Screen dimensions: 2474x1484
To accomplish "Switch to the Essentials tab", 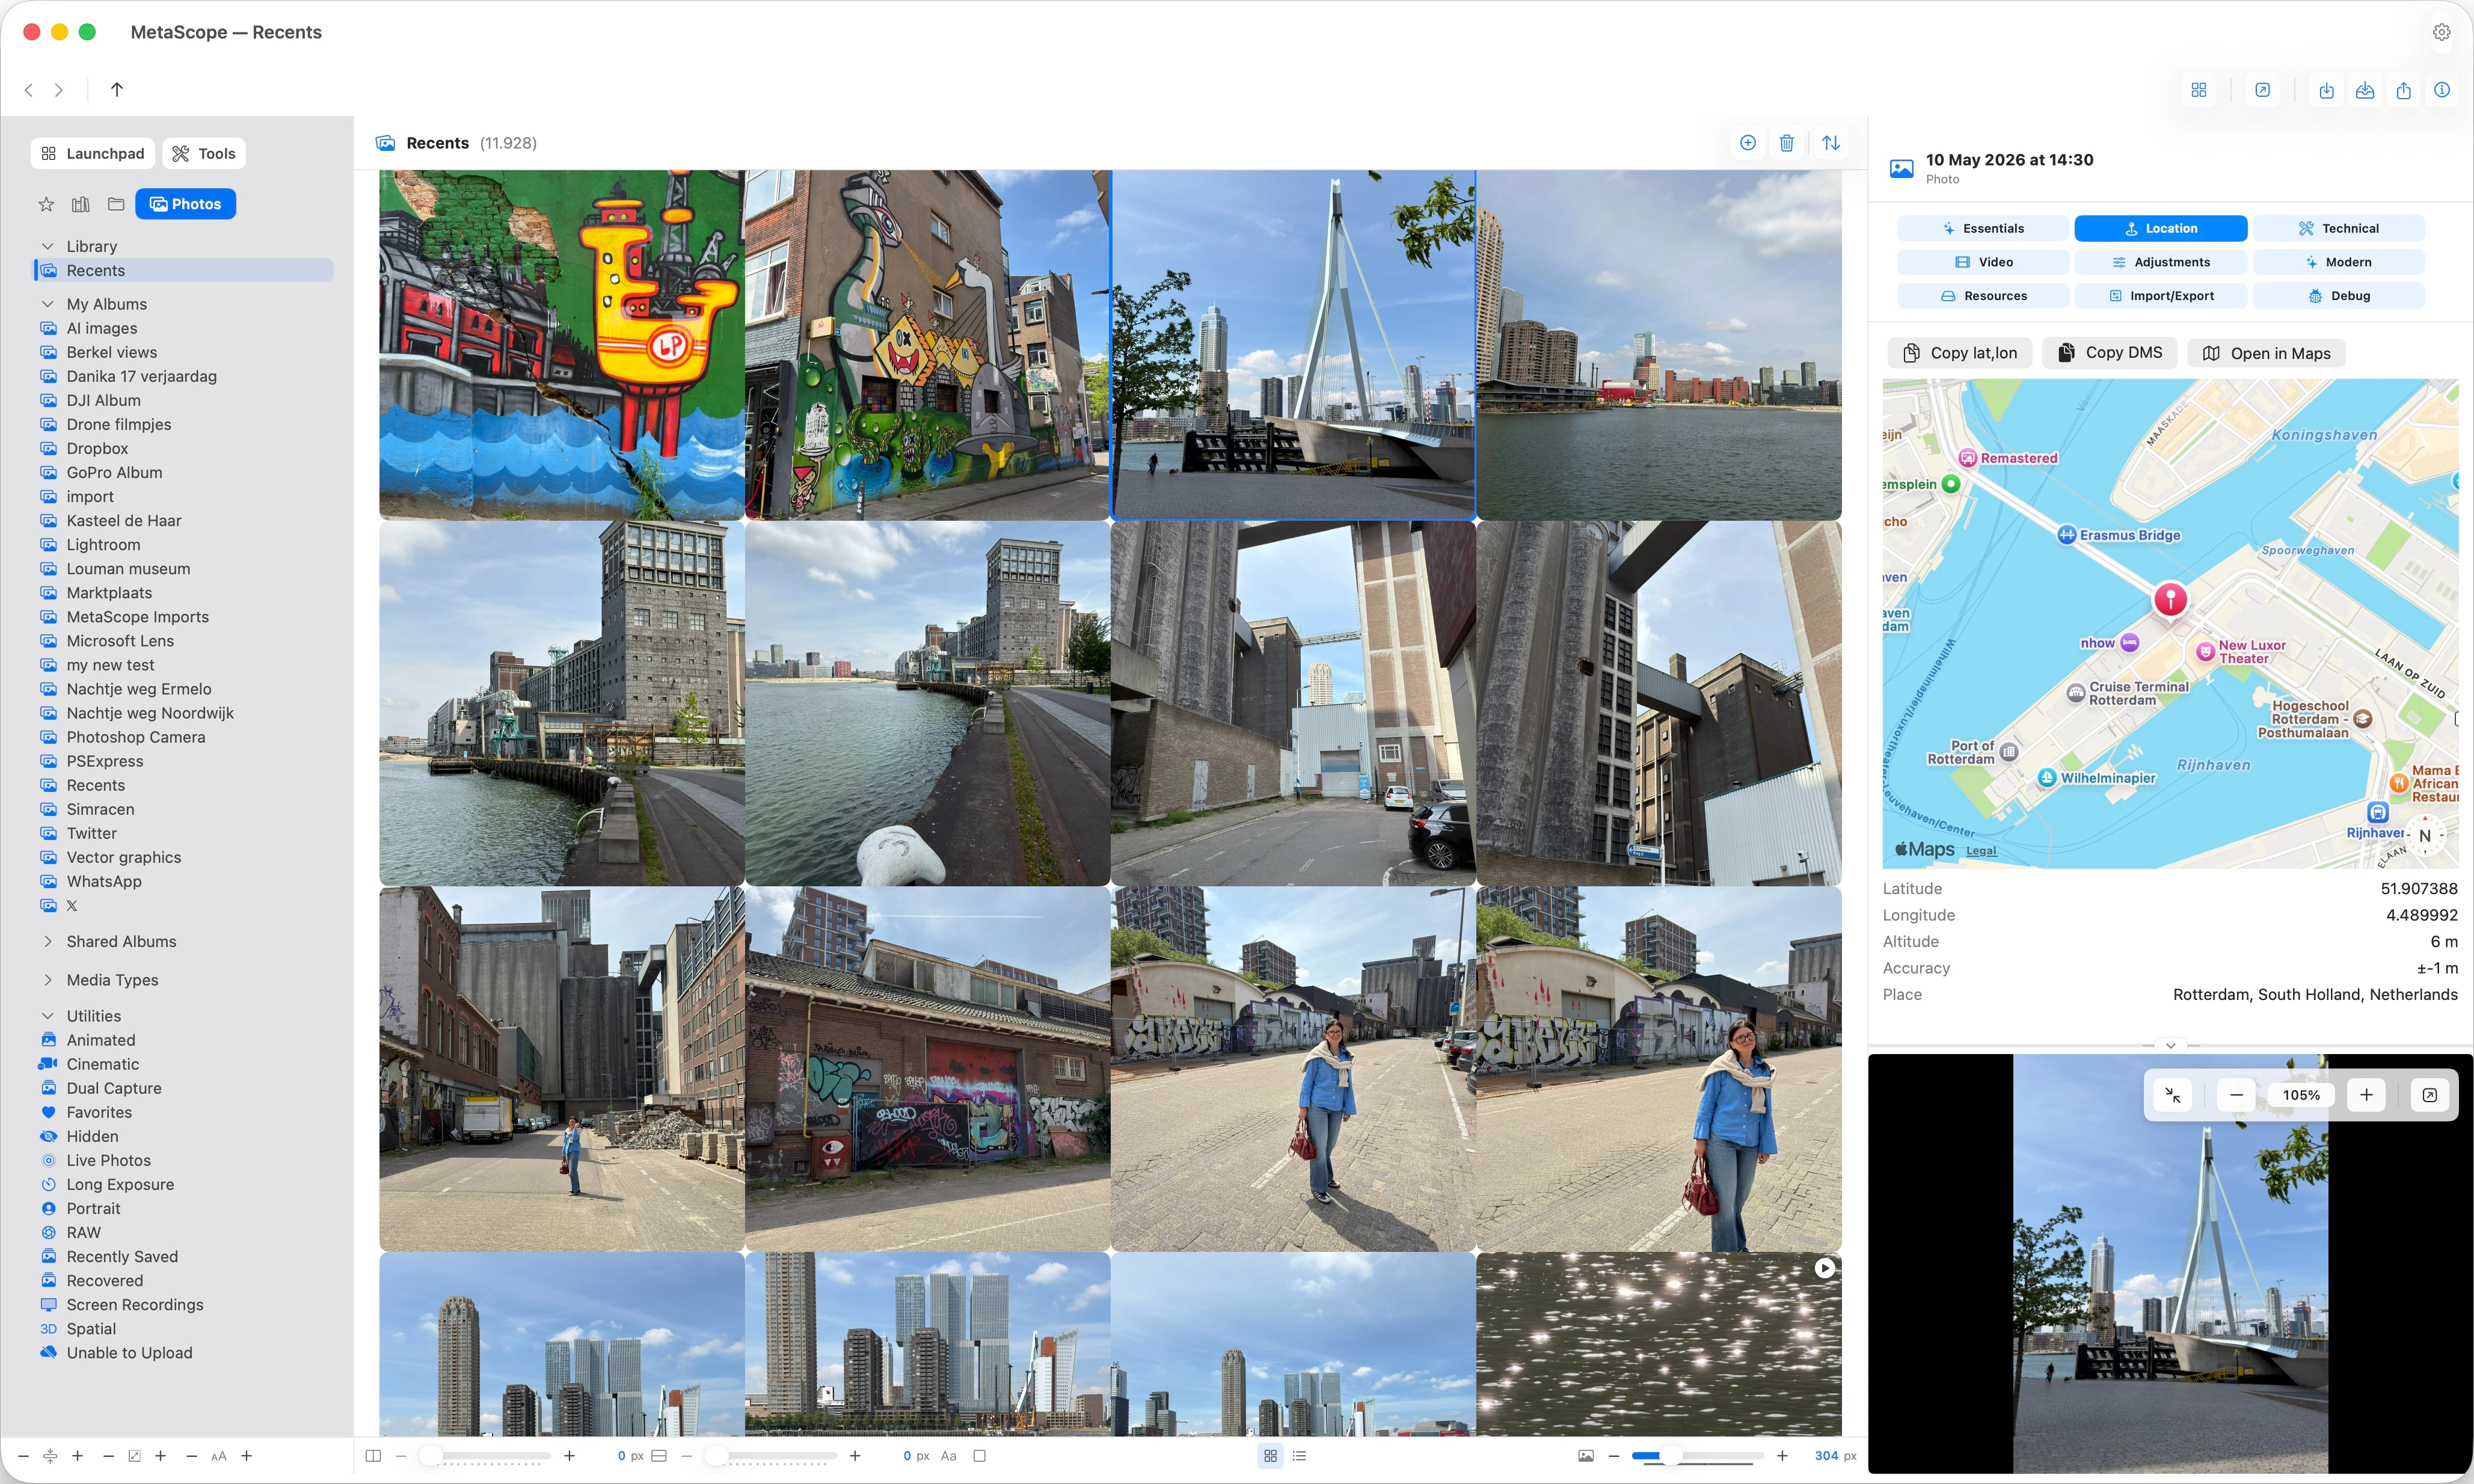I will click(x=1983, y=228).
